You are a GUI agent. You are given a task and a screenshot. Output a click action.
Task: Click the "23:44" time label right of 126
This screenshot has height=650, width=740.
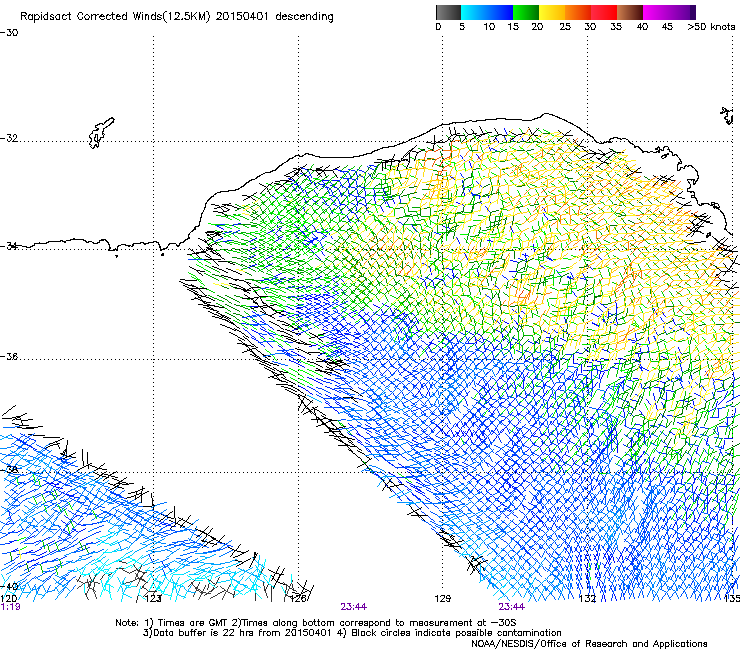coord(353,607)
